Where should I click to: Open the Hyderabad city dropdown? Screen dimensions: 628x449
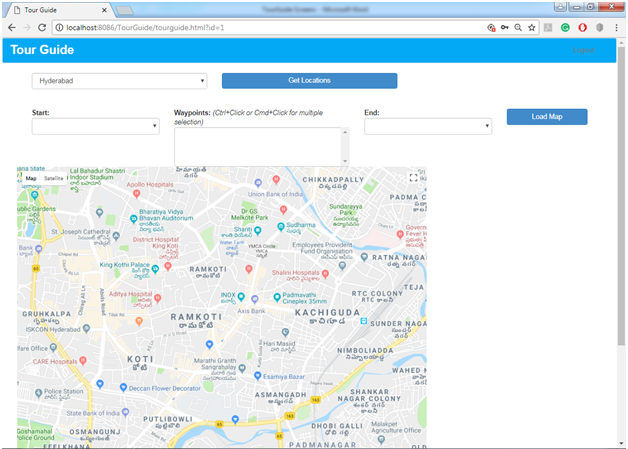point(119,81)
